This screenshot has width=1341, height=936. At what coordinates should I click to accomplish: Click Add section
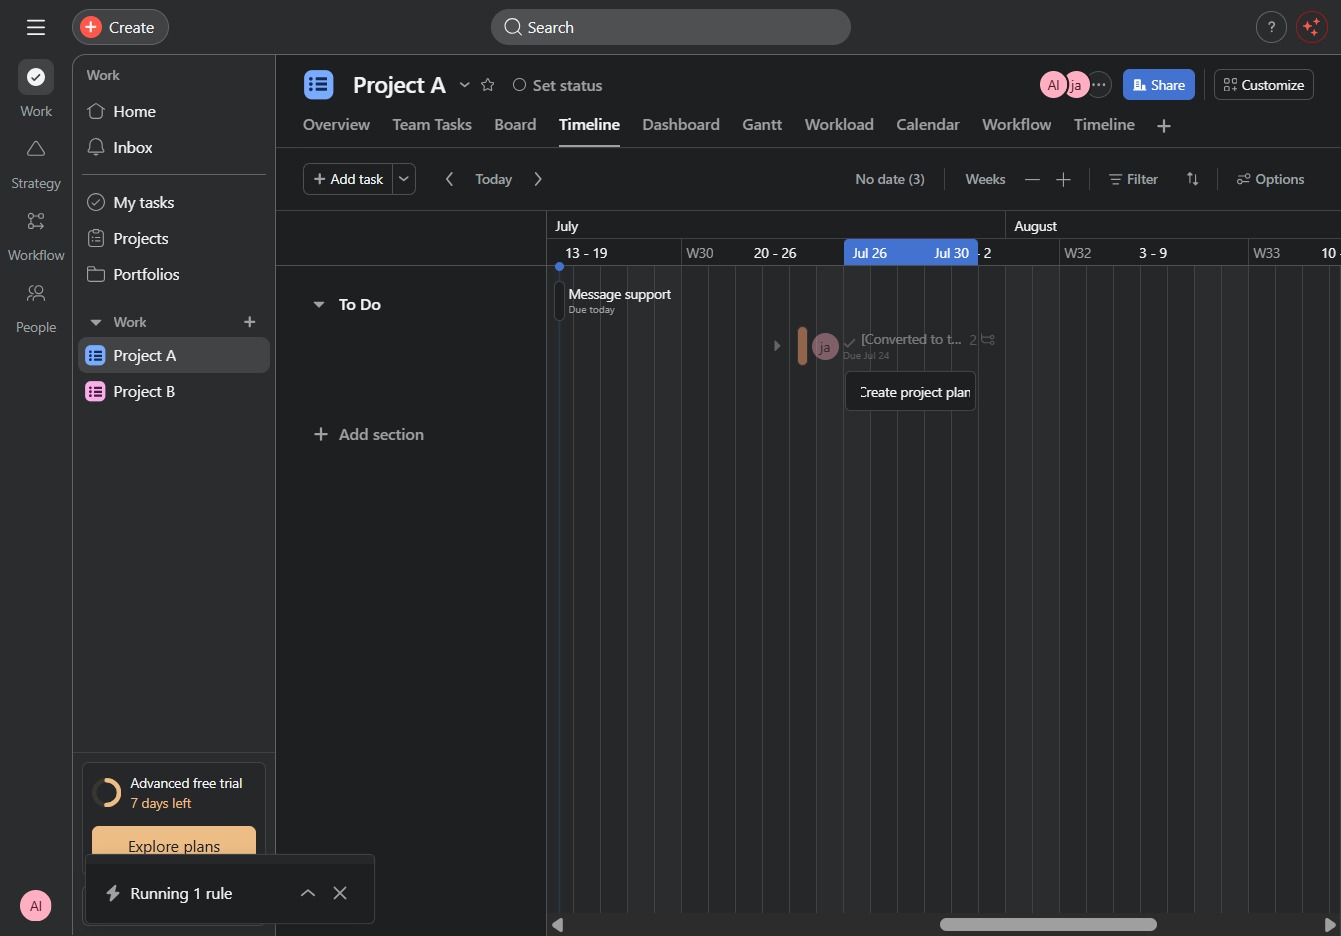click(368, 434)
